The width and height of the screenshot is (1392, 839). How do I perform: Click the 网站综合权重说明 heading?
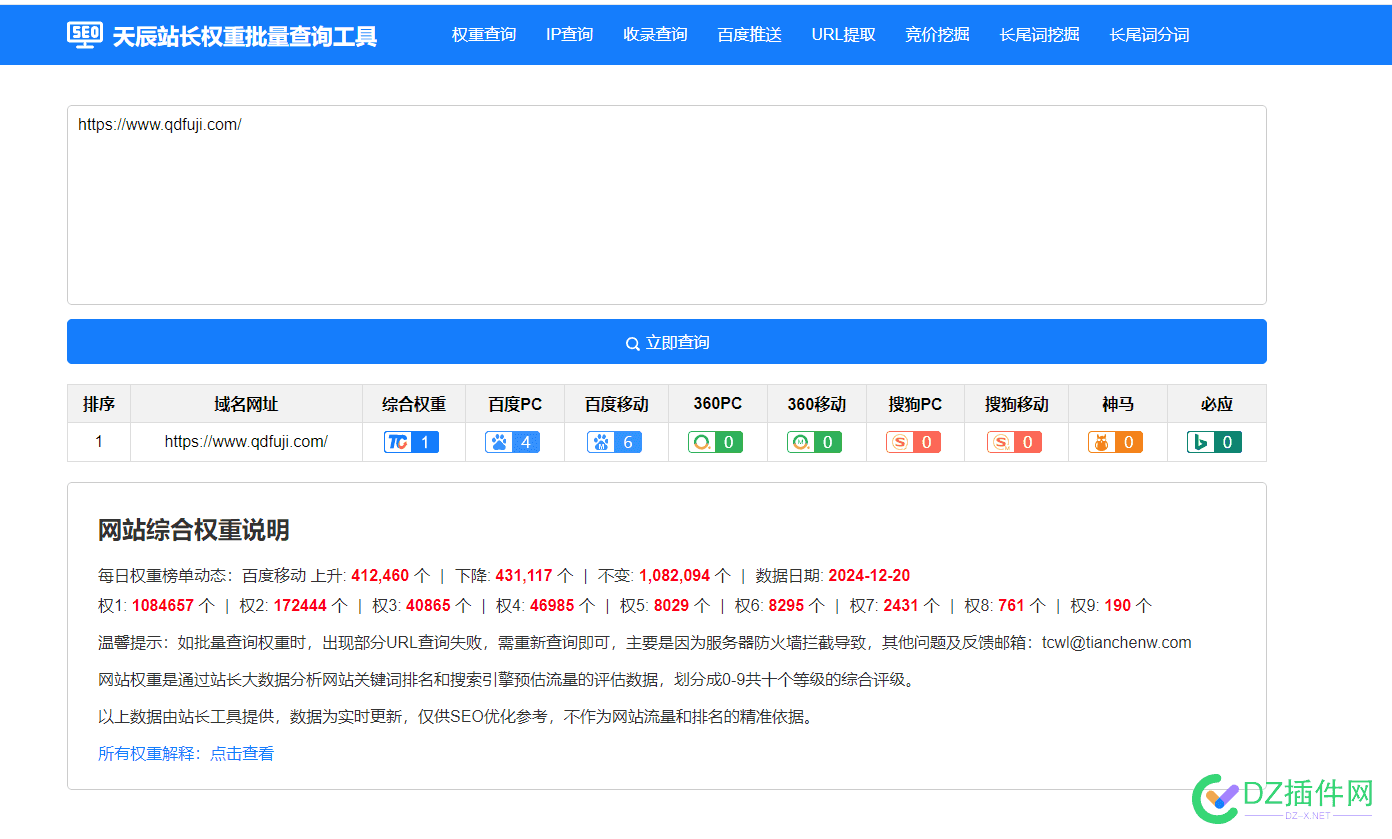pyautogui.click(x=194, y=530)
